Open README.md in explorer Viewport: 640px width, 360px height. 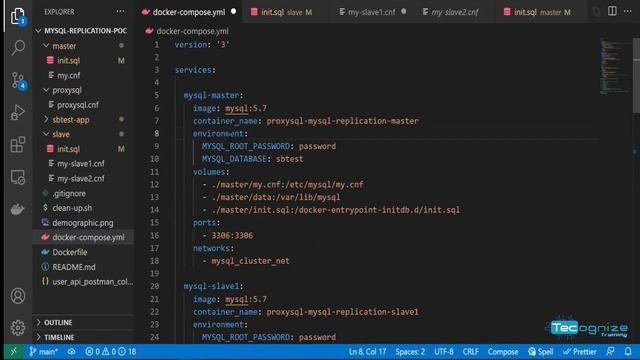tap(84, 267)
